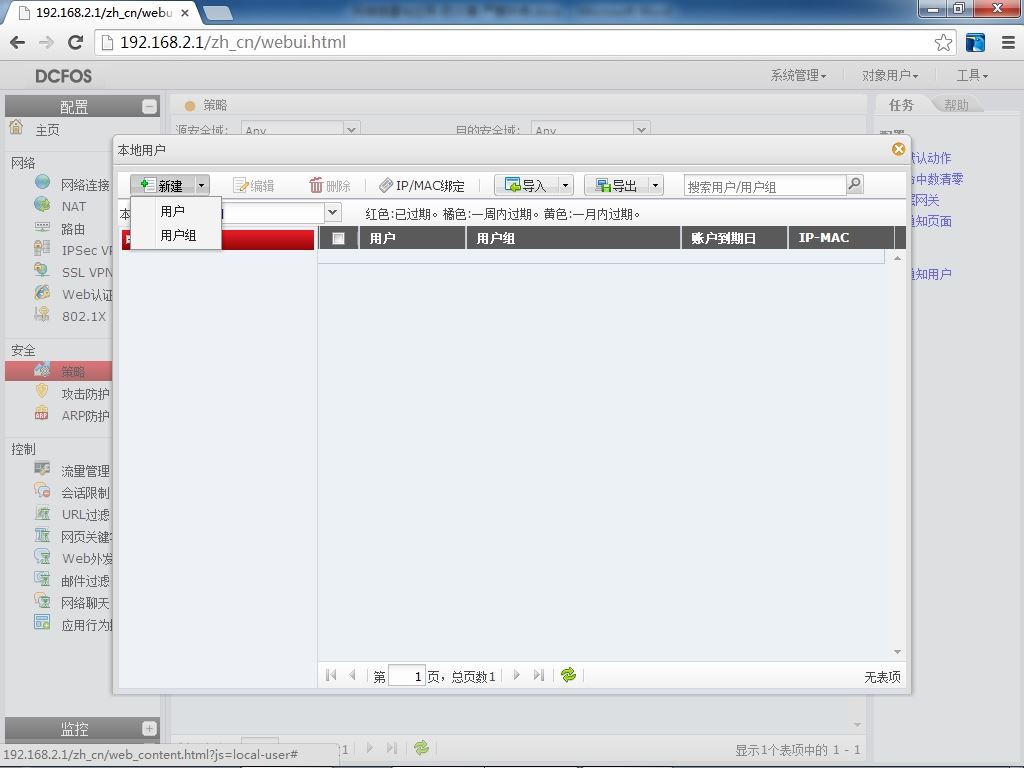Click the browser reload button
Image resolution: width=1024 pixels, height=768 pixels.
coord(76,42)
